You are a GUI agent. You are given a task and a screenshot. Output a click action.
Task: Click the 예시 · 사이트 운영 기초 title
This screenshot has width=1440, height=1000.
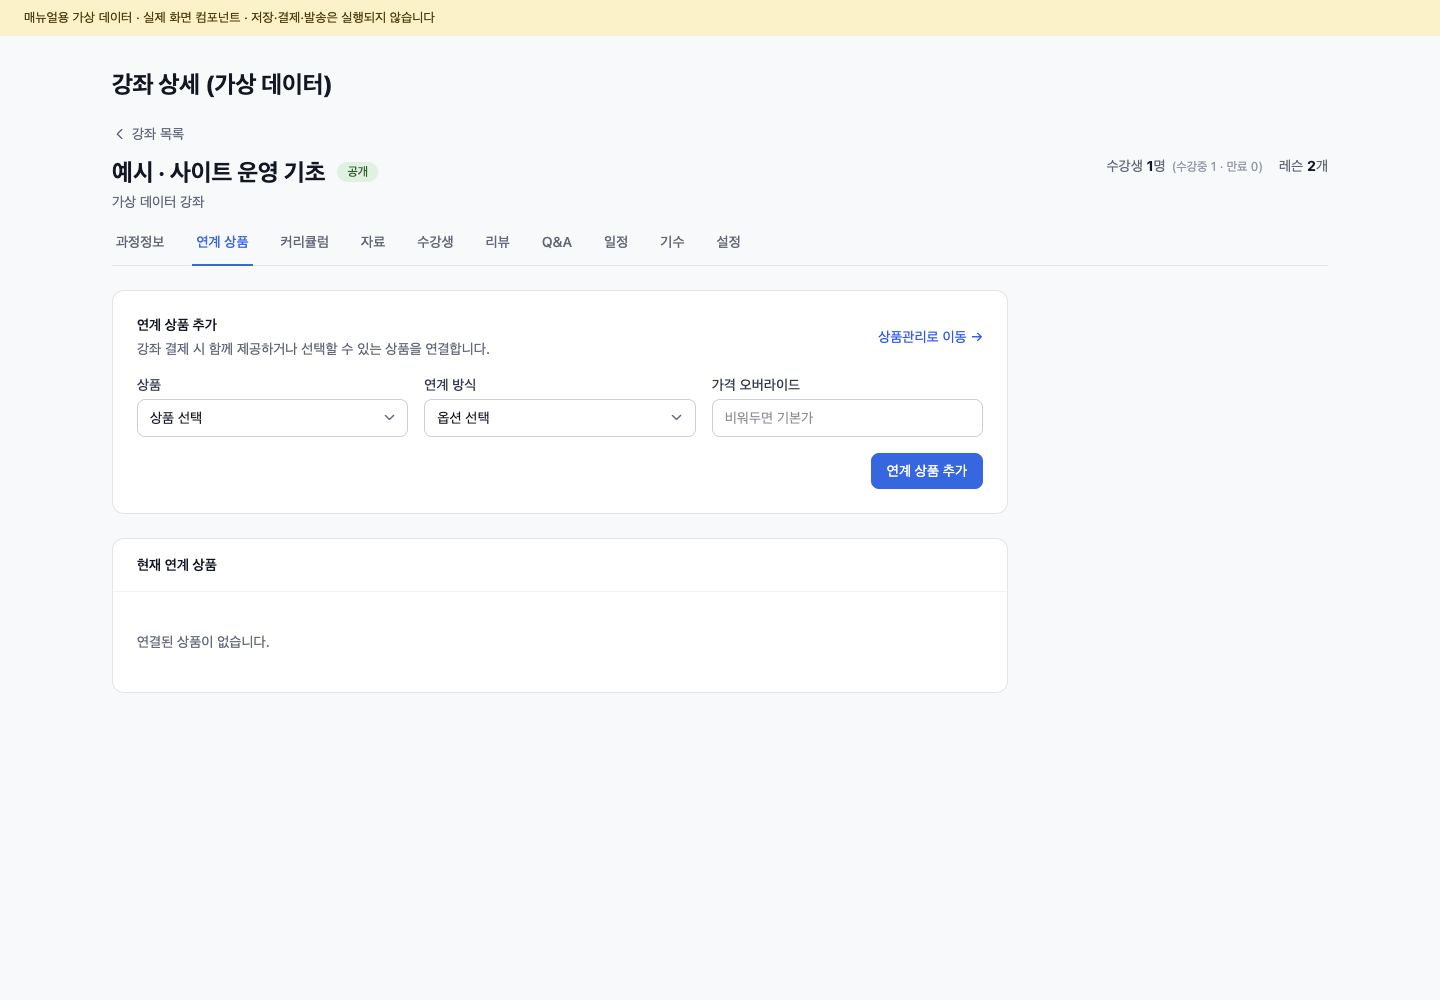pos(218,172)
